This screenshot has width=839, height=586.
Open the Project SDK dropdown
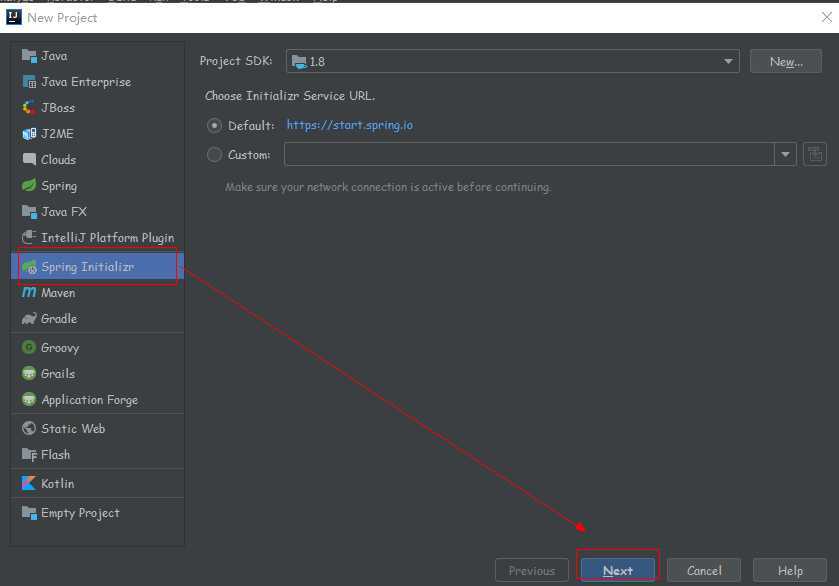pos(513,62)
